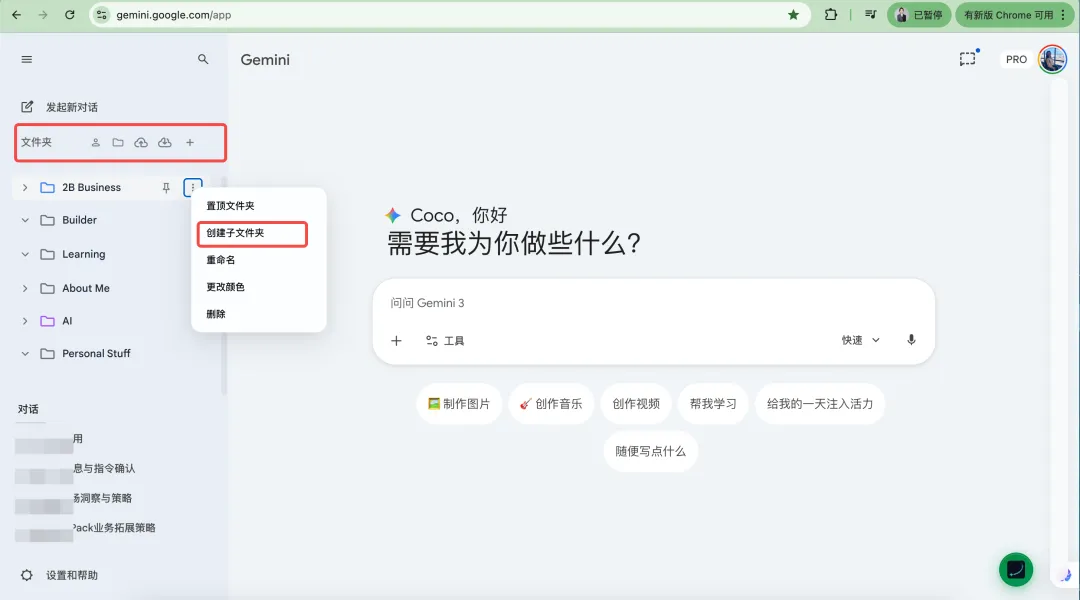This screenshot has width=1080, height=600.
Task: Click the address bar URL
Action: click(174, 14)
